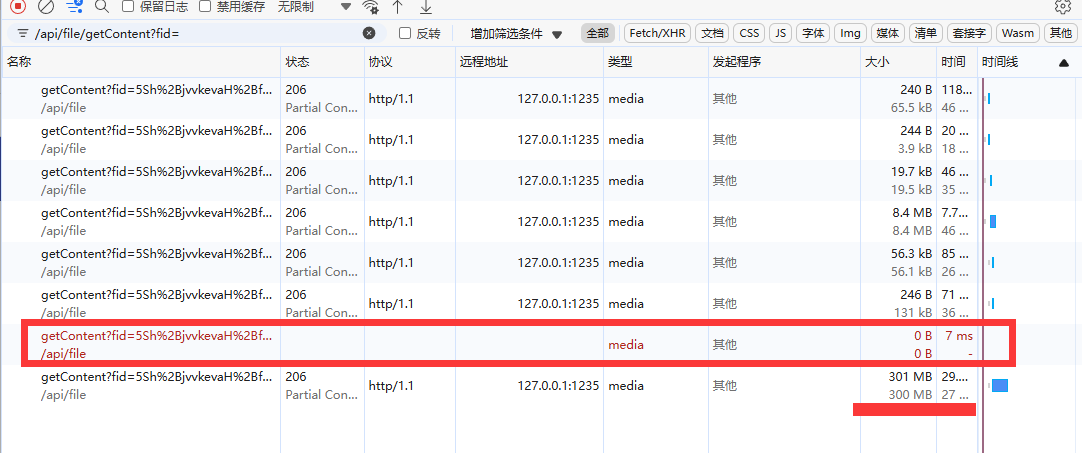This screenshot has width=1082, height=453.
Task: Enable the 保留日志 checkbox
Action: [128, 6]
